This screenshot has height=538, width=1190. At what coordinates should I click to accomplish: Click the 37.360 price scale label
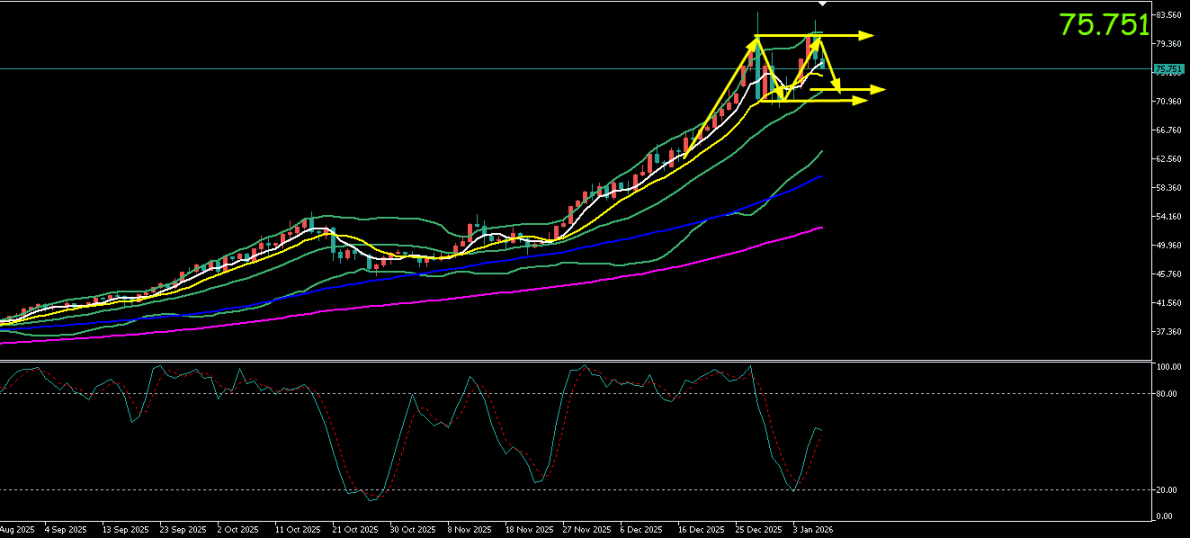(x=1168, y=332)
